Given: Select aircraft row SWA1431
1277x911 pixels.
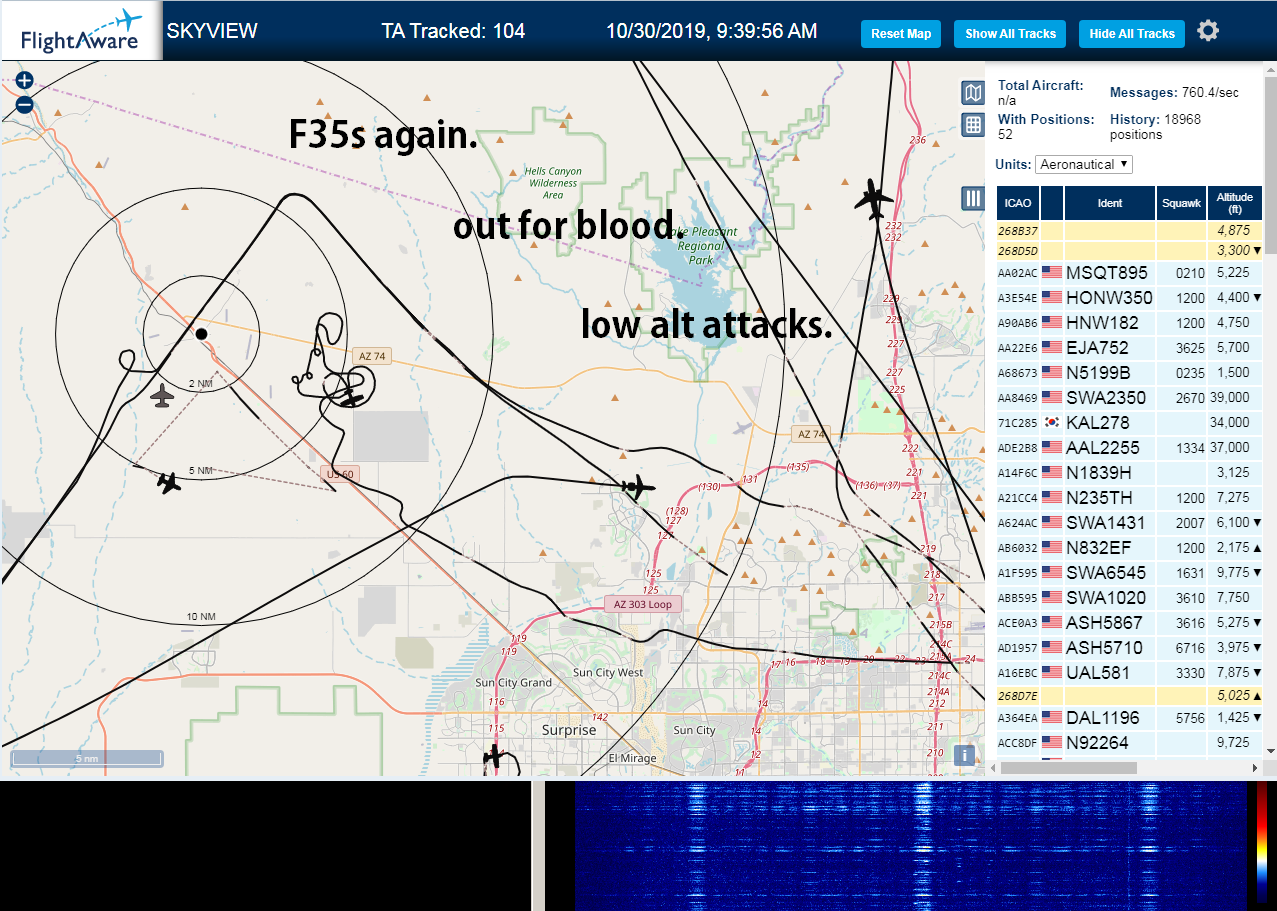Looking at the screenshot, I should point(1129,522).
